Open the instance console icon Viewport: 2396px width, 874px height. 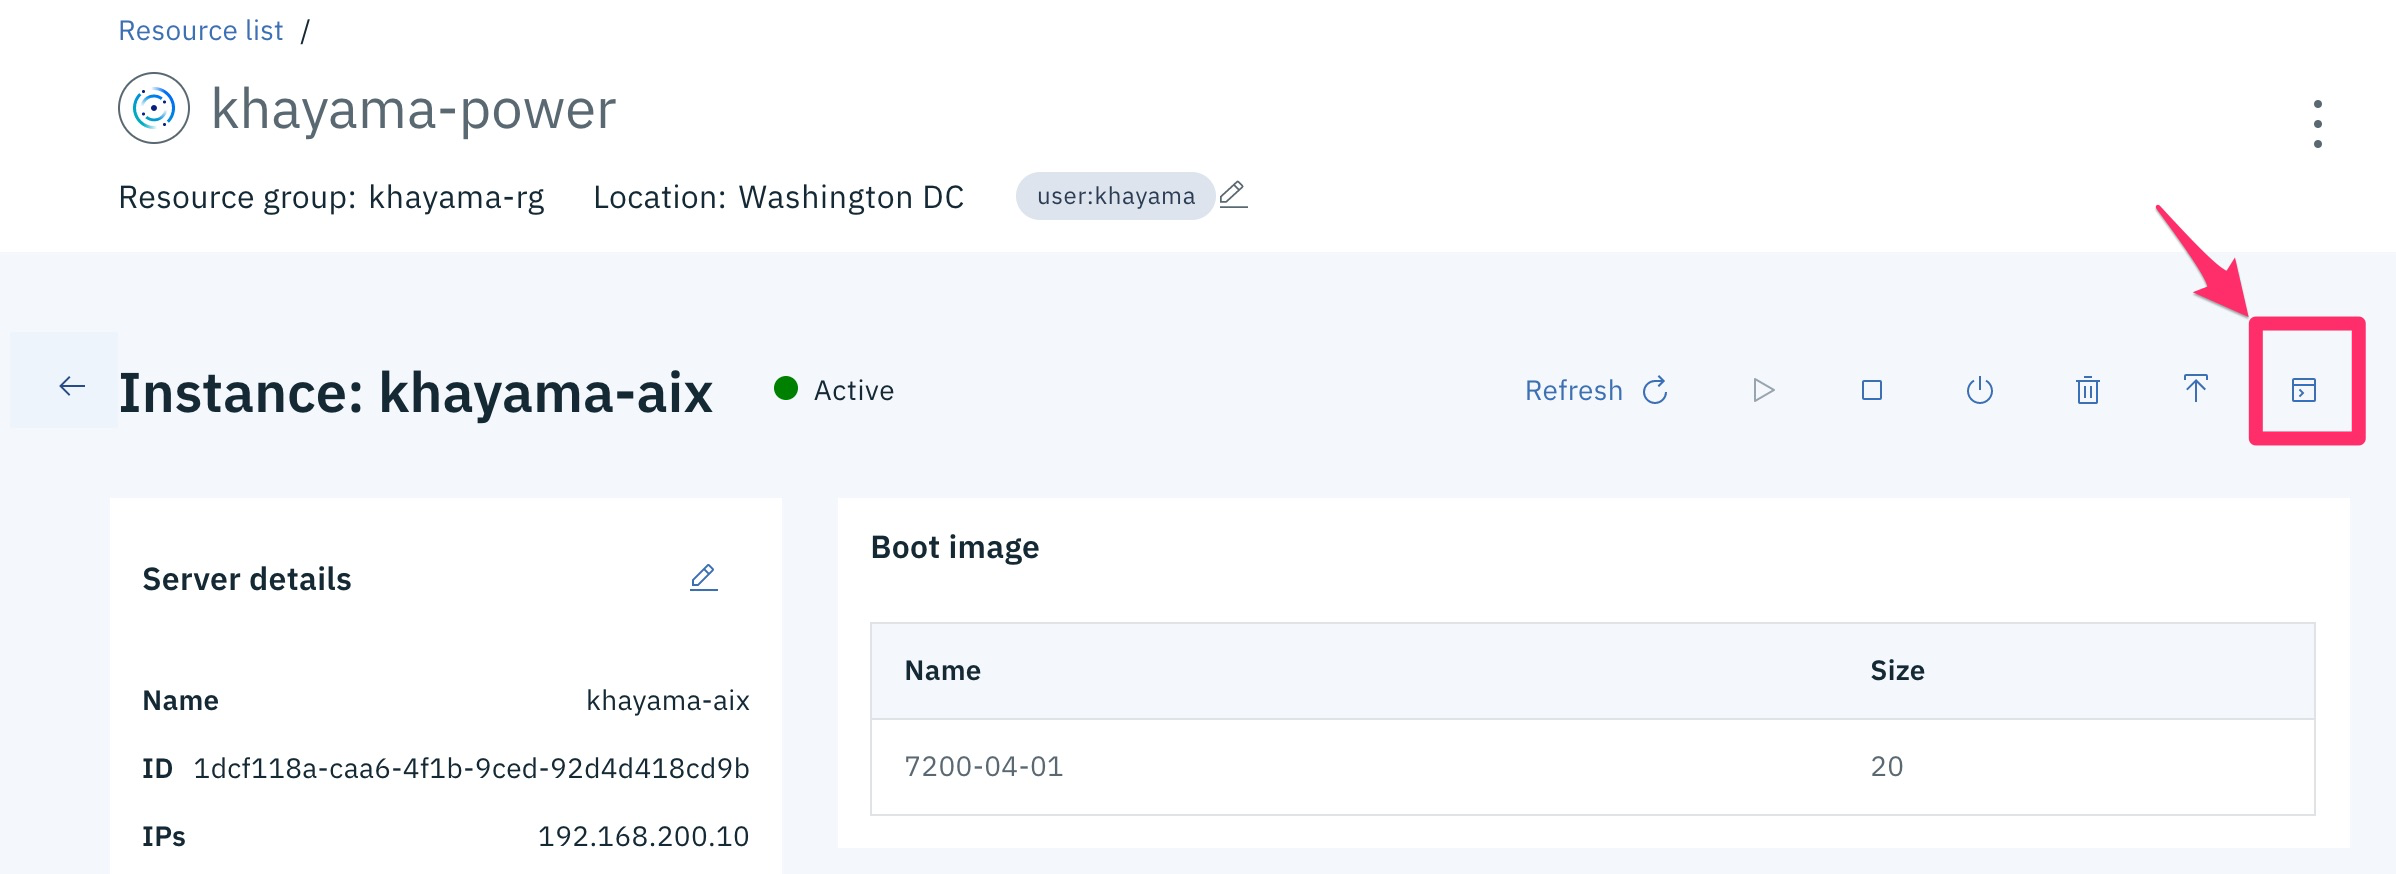click(x=2304, y=390)
